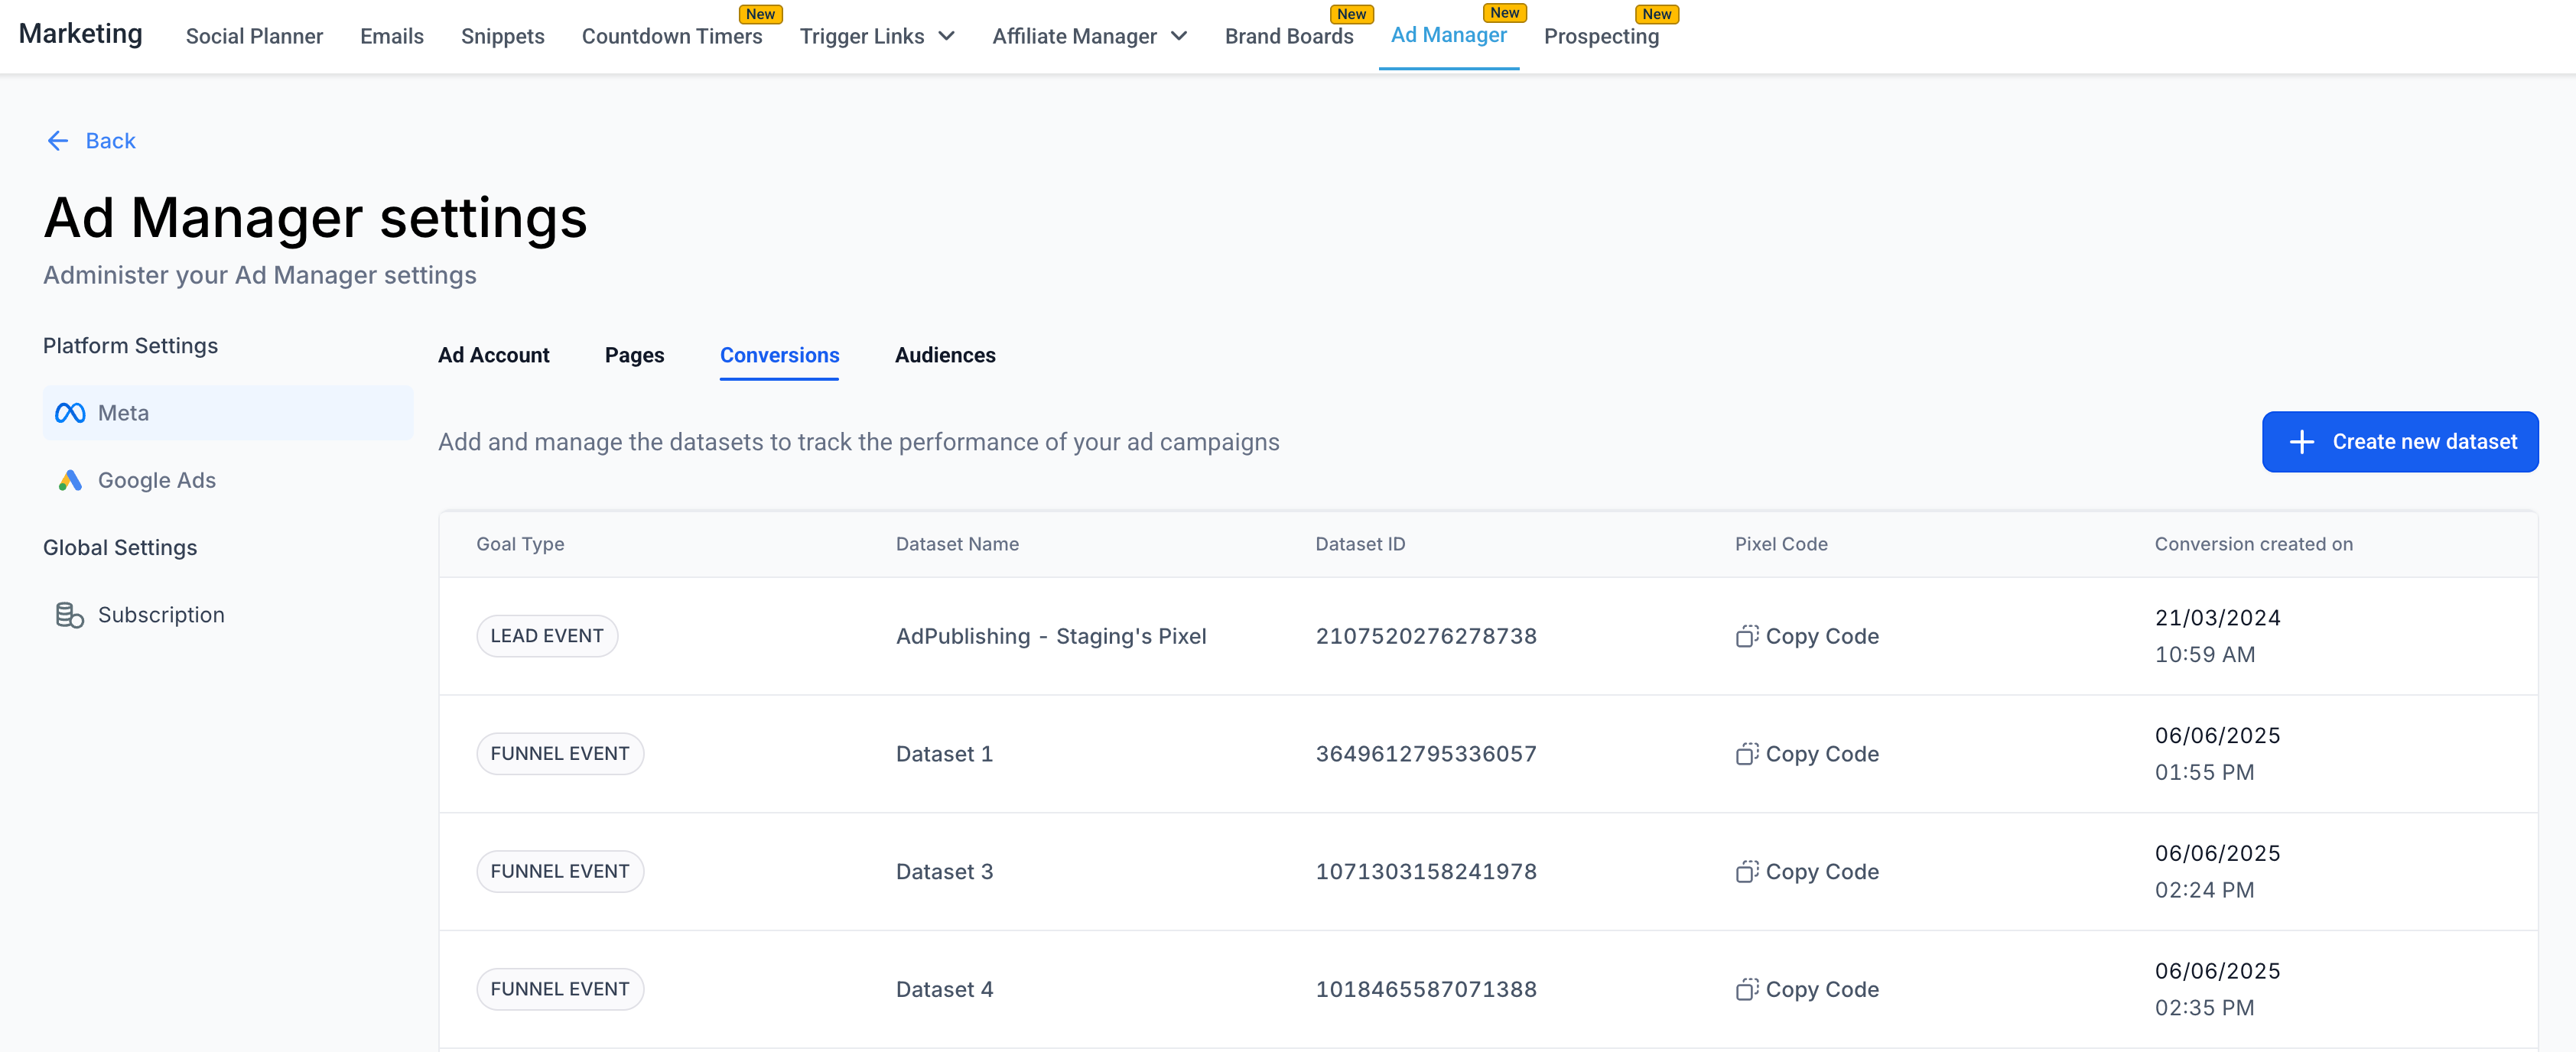Click dataset name AdPublishing - Staging's Pixel
Screen dimensions: 2576x1052
click(1051, 636)
